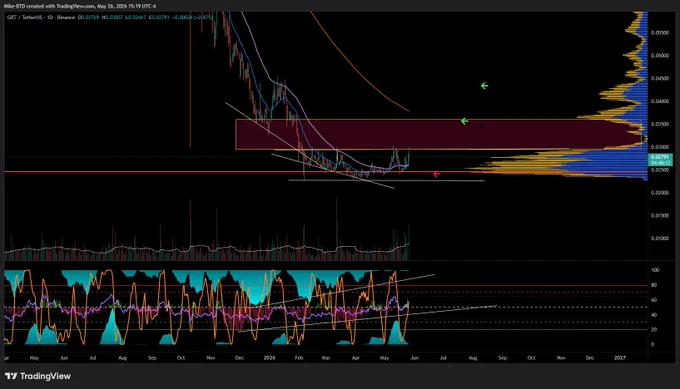Click the high value in the OHLC legend

click(112, 17)
